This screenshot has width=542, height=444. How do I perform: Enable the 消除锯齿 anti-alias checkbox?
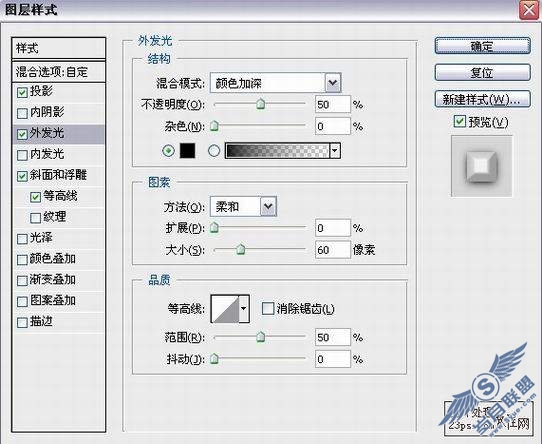point(268,308)
